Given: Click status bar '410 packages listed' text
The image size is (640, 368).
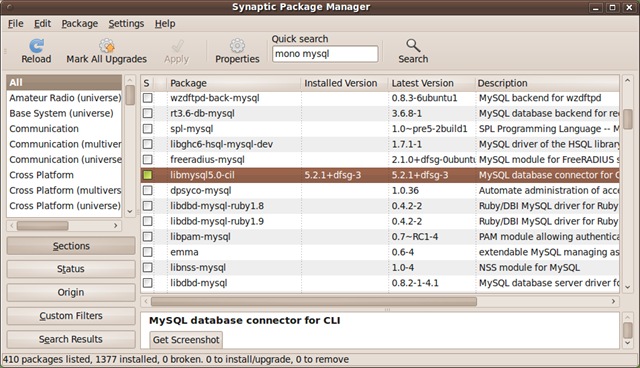Looking at the screenshot, I should point(47,359).
